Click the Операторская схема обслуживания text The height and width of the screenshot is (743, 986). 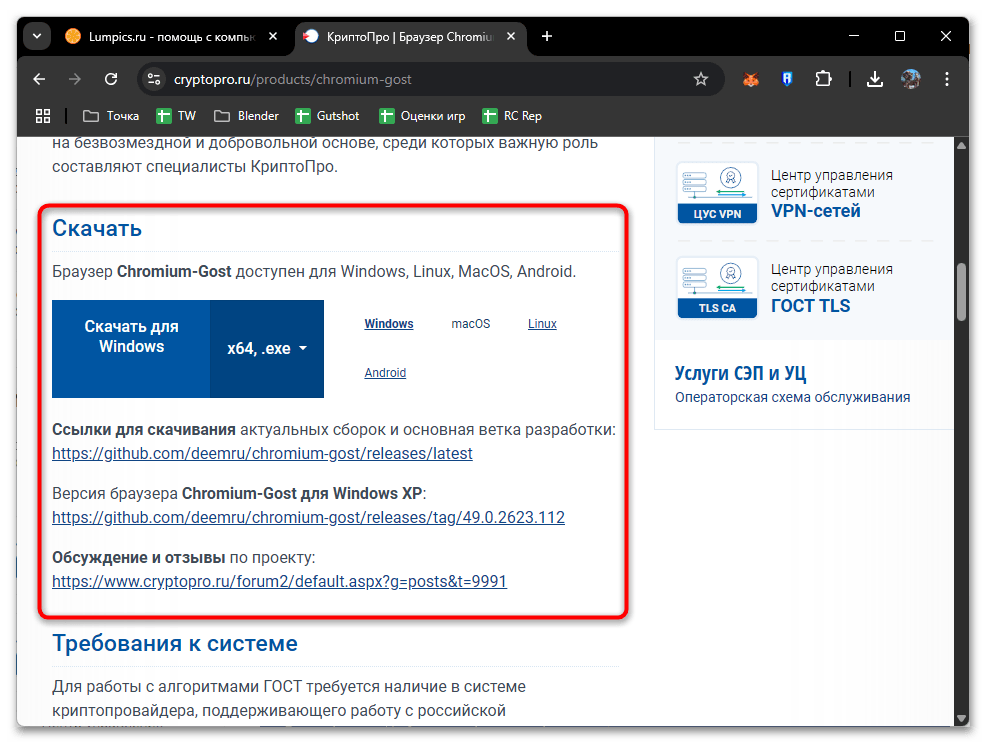(x=792, y=397)
